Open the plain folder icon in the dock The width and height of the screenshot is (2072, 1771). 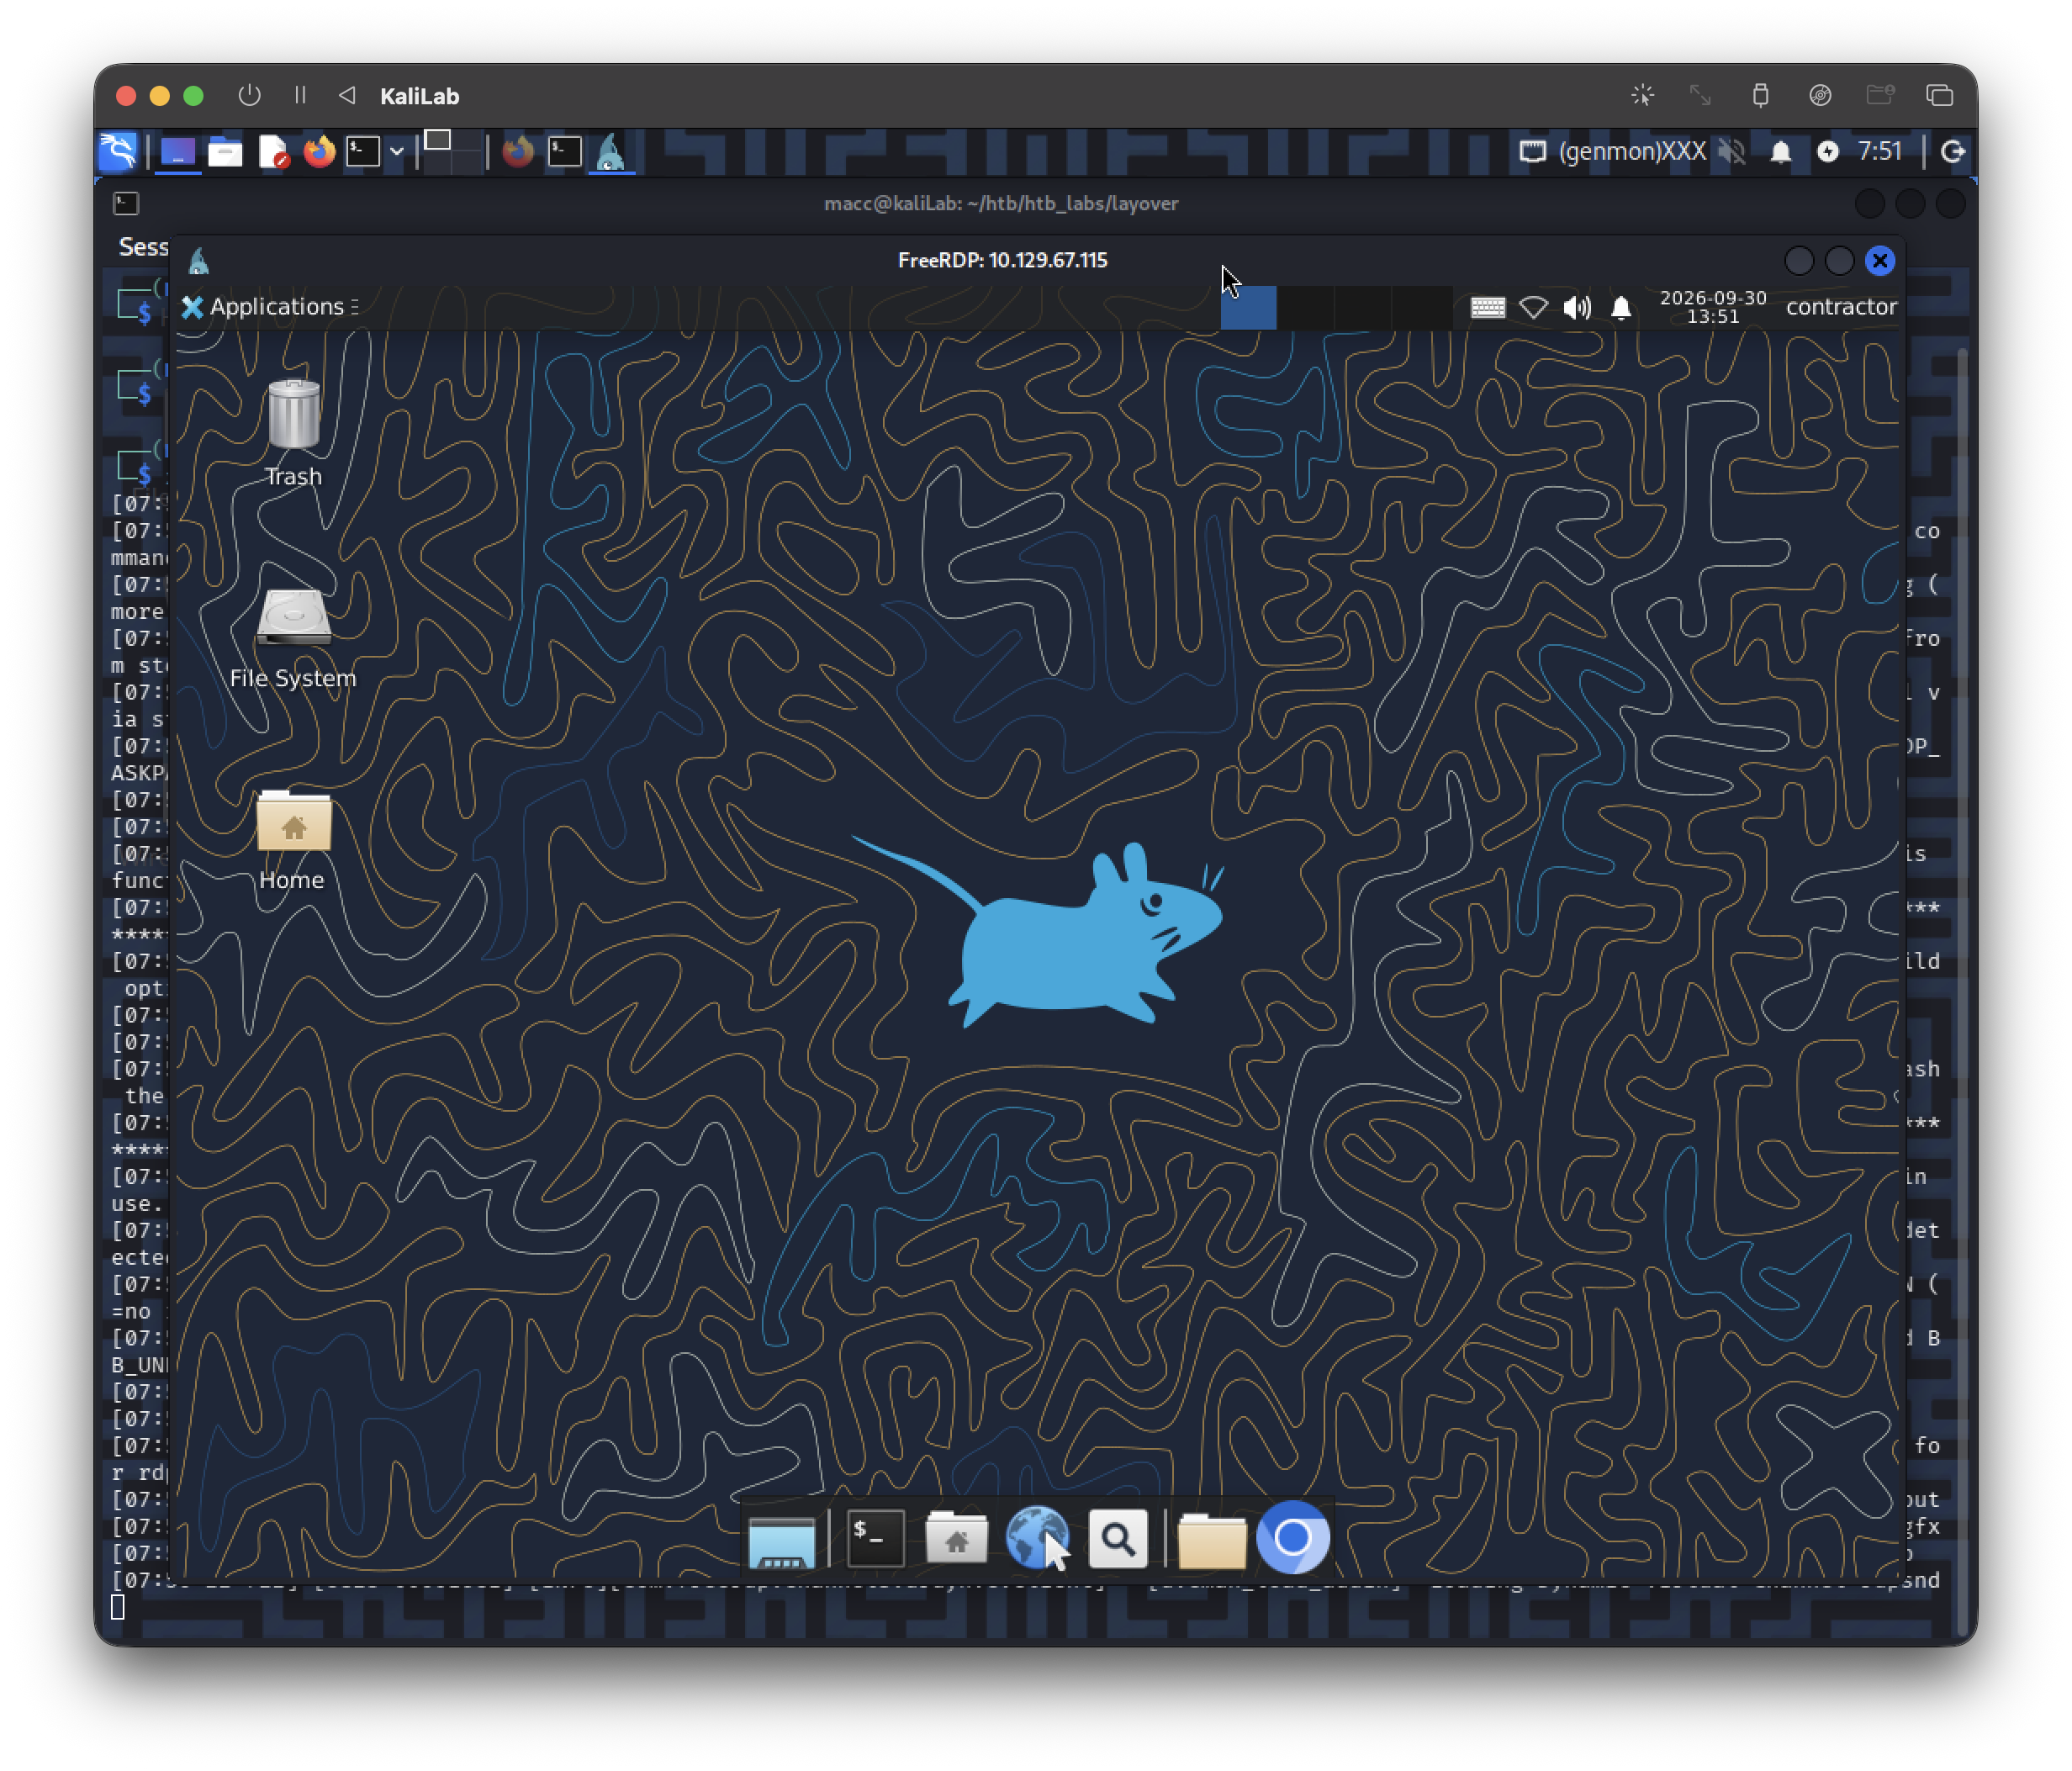click(x=1211, y=1539)
